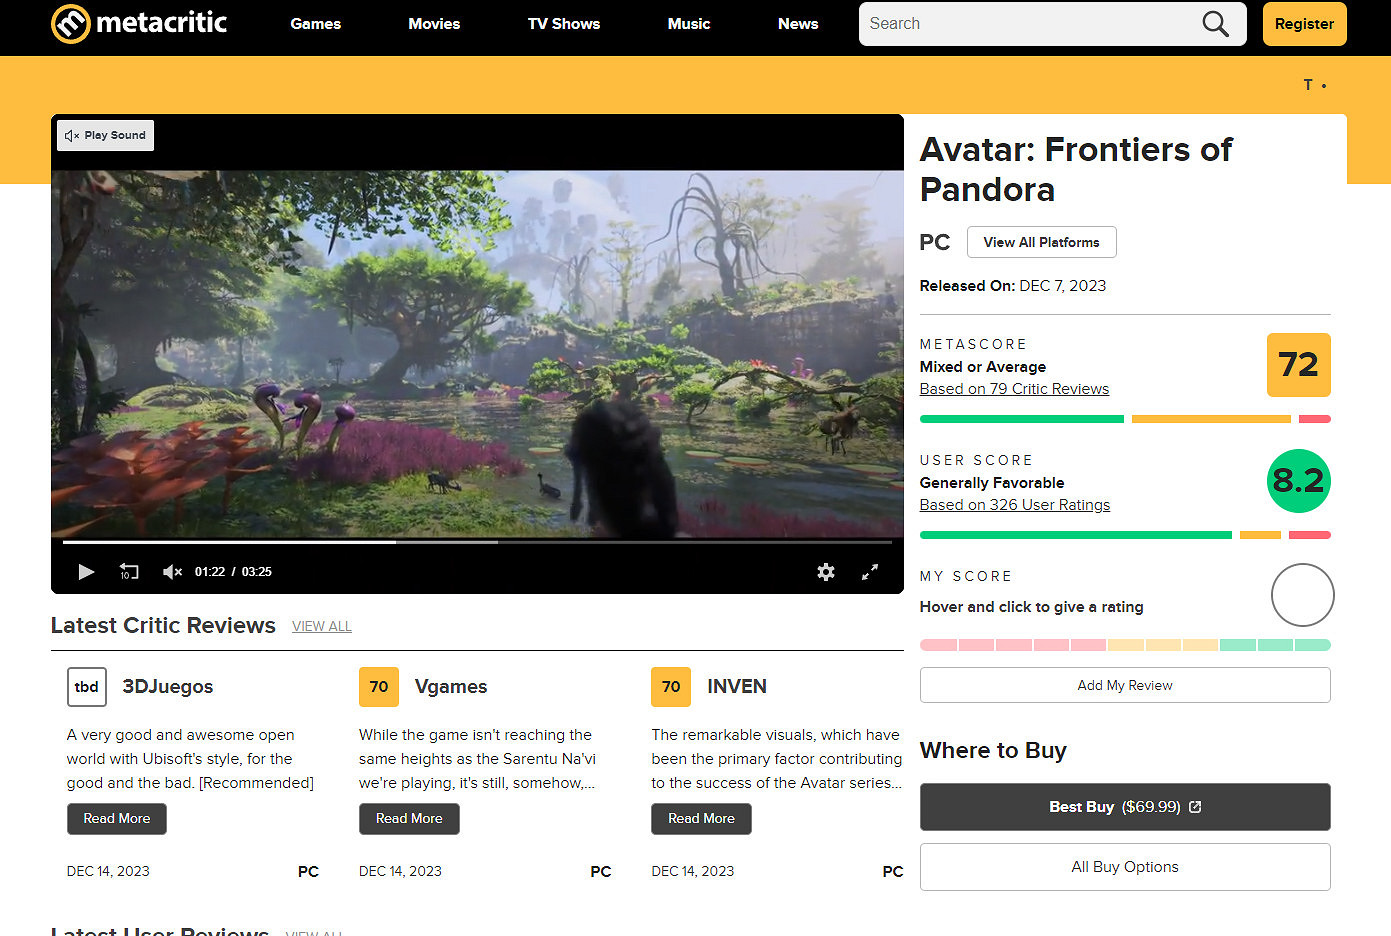Open the Games menu

coord(315,24)
